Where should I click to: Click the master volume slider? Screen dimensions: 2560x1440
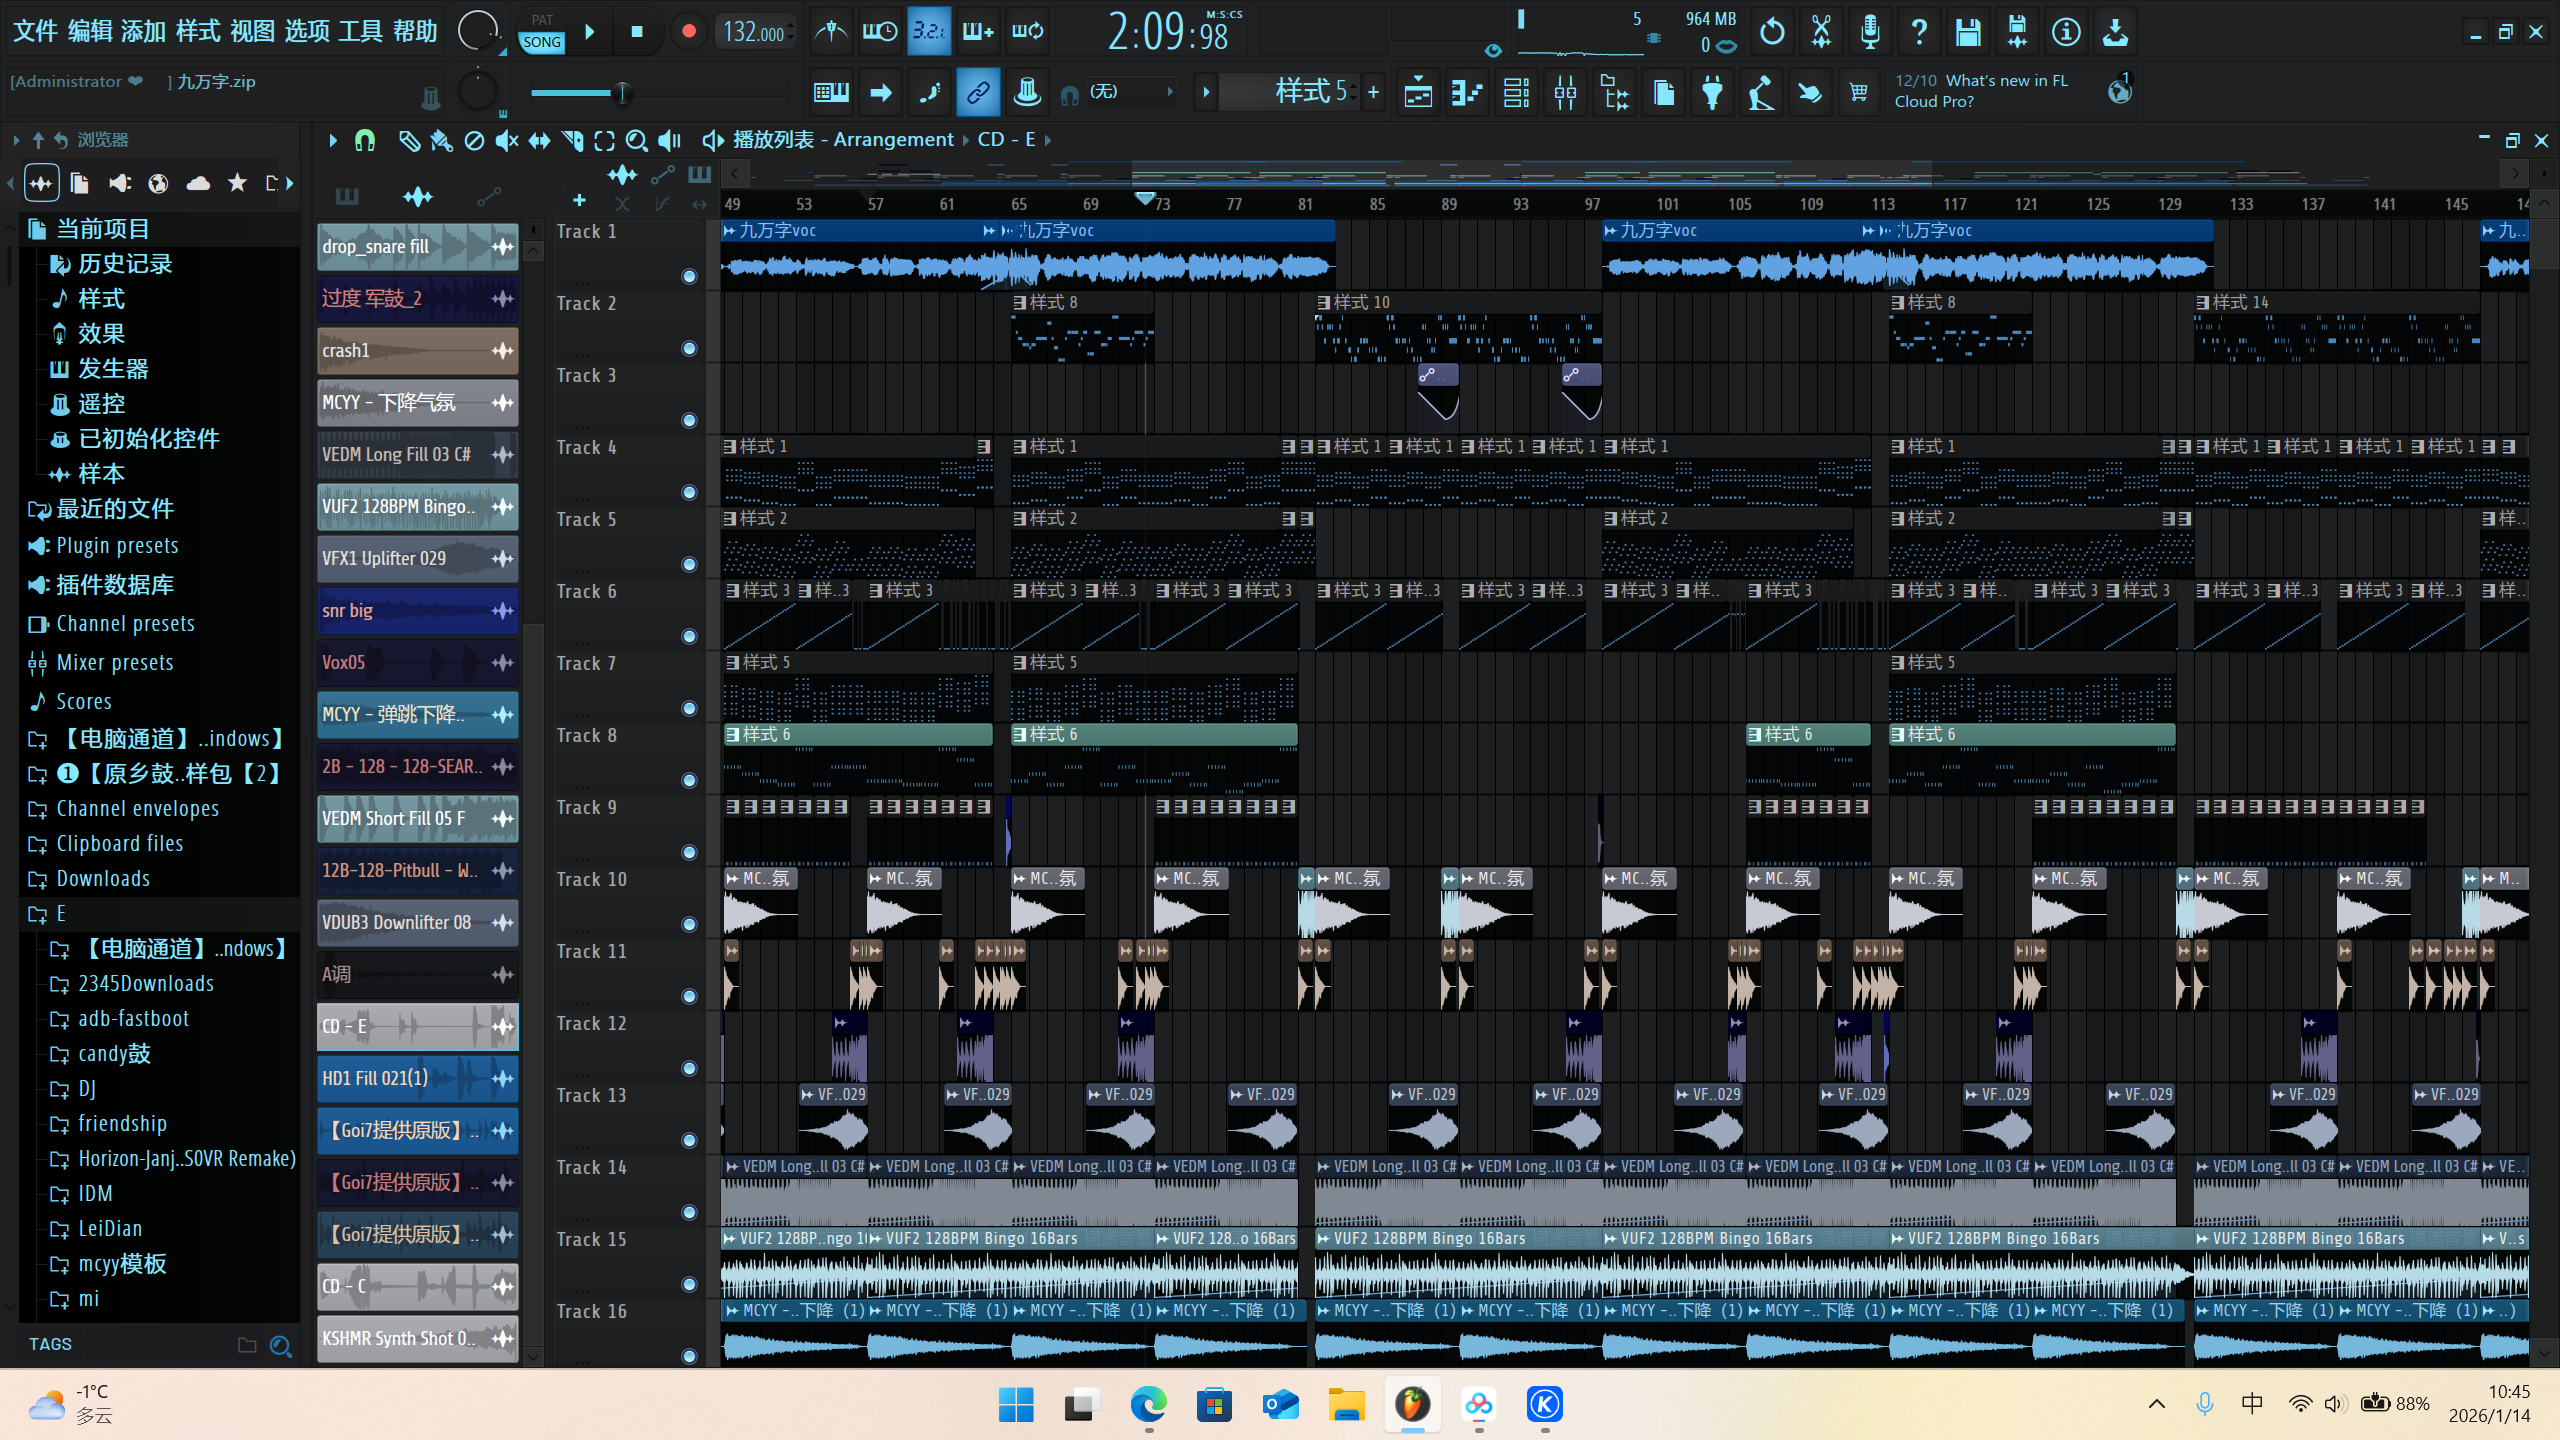[622, 93]
